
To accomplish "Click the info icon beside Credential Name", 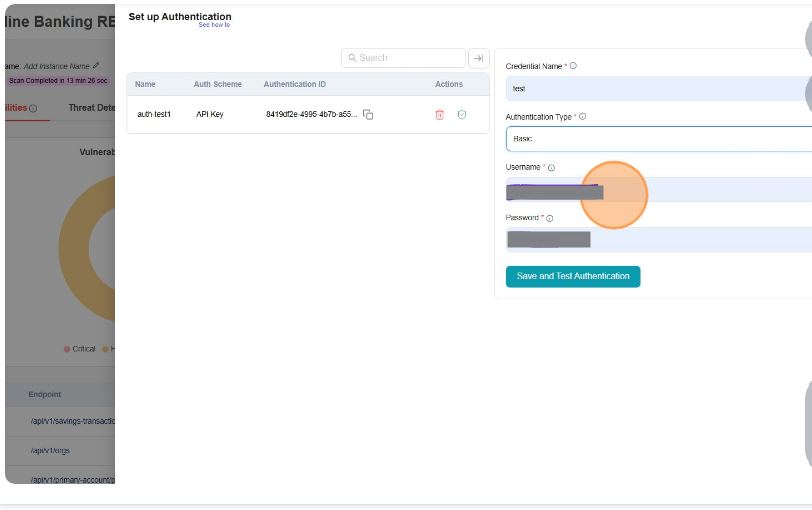I will [573, 66].
